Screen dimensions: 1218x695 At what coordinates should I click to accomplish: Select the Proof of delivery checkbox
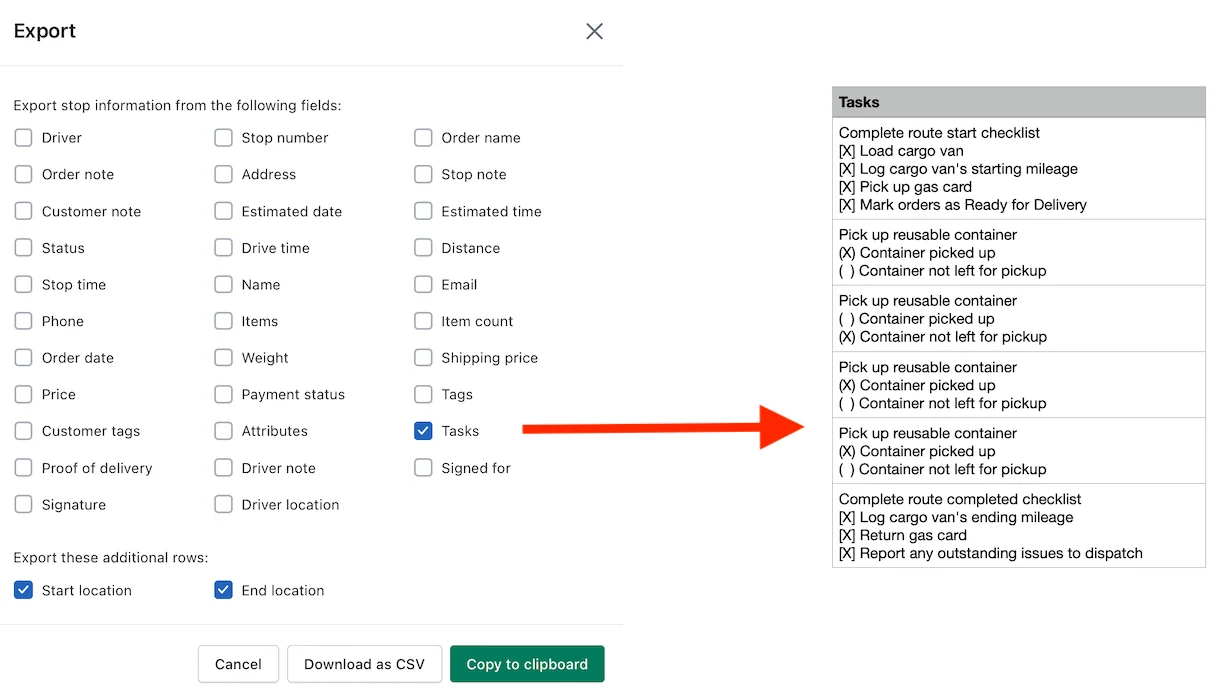pos(23,468)
